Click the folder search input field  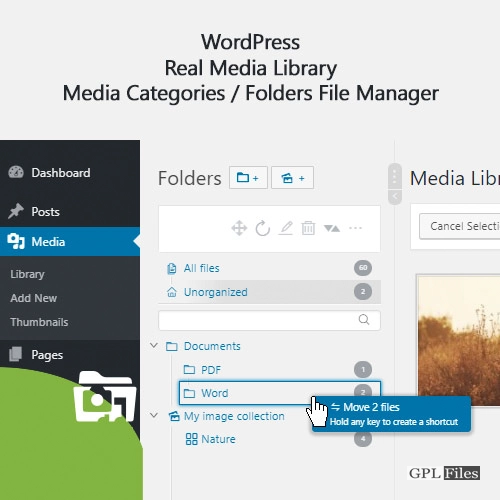click(269, 320)
